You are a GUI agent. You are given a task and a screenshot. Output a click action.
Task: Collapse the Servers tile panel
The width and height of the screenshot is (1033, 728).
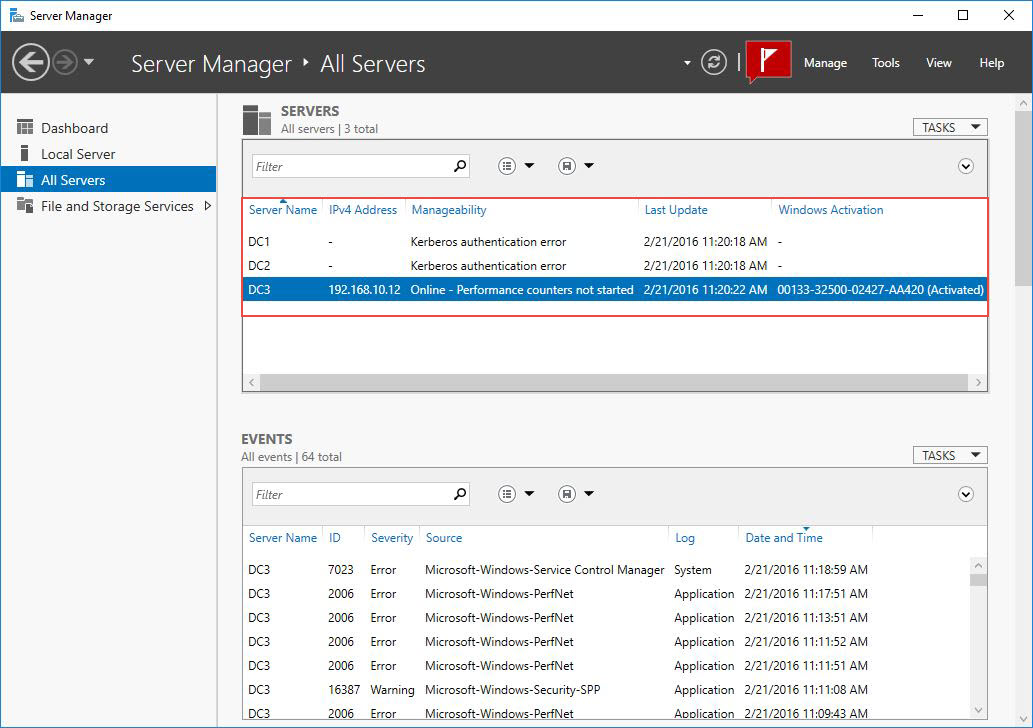[x=965, y=165]
